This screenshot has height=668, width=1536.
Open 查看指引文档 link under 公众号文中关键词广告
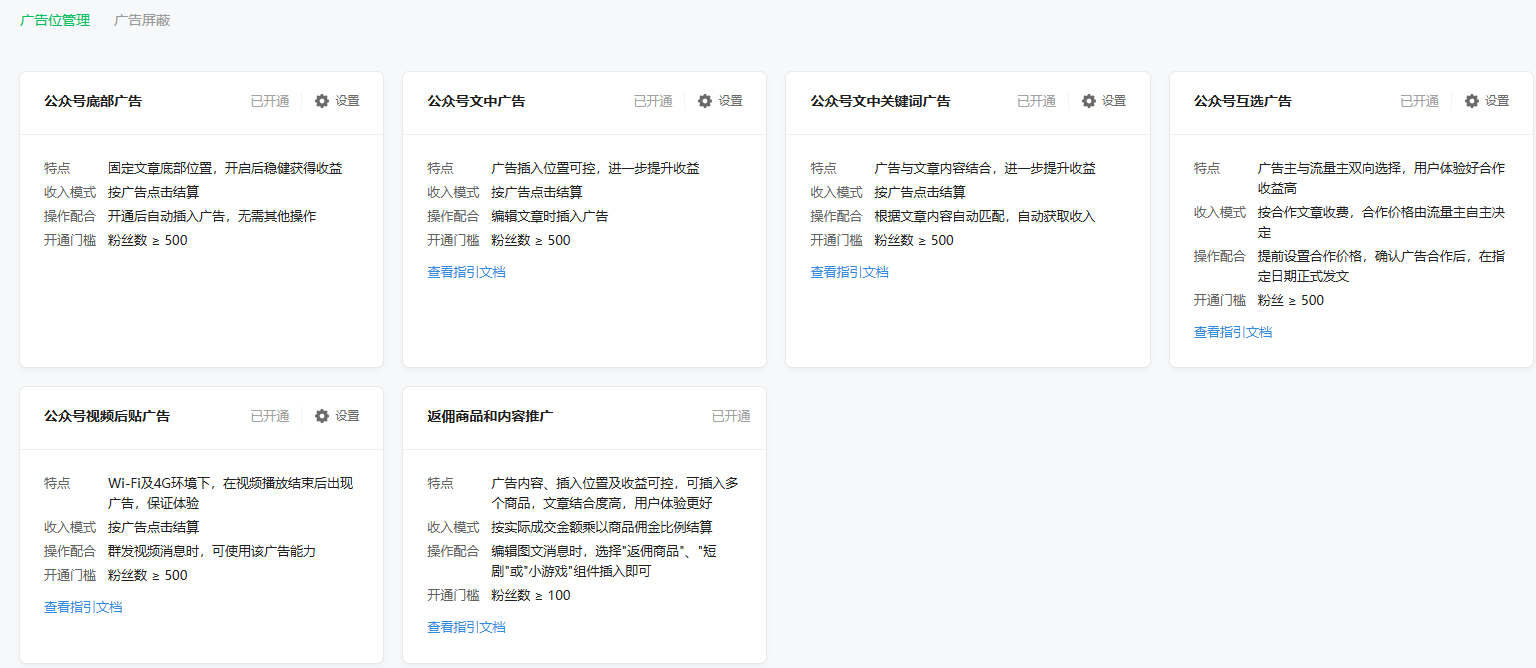click(x=849, y=272)
